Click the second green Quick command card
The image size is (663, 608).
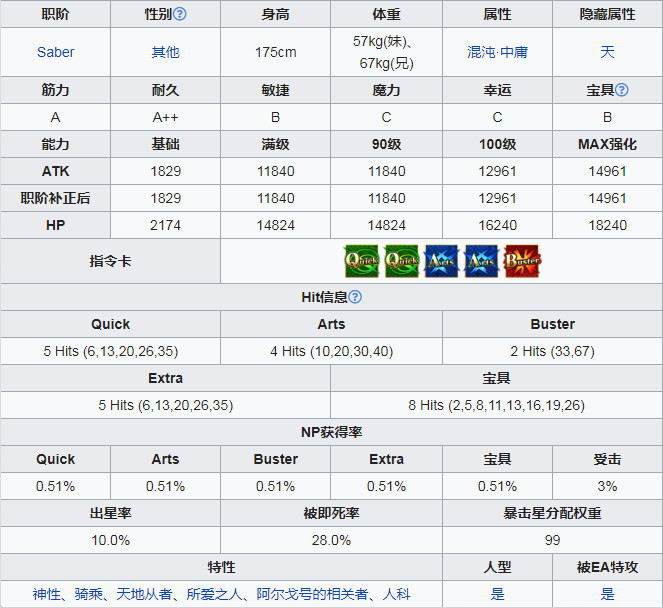tap(402, 261)
